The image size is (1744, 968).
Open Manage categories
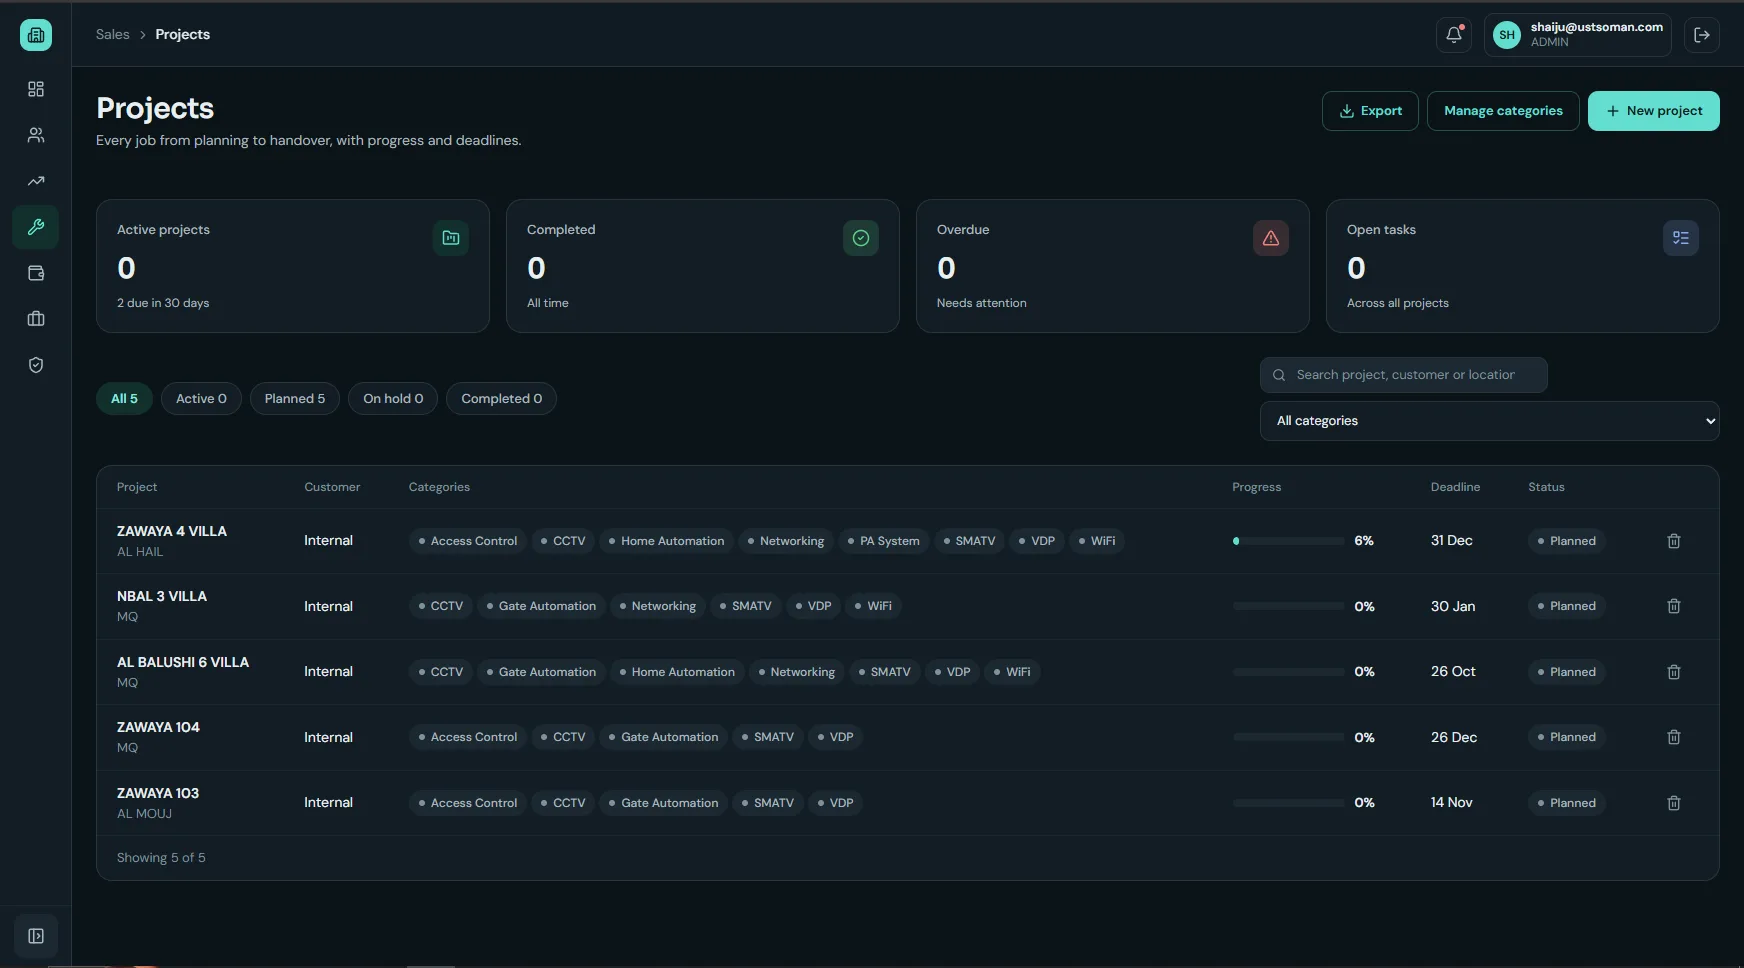(1503, 111)
